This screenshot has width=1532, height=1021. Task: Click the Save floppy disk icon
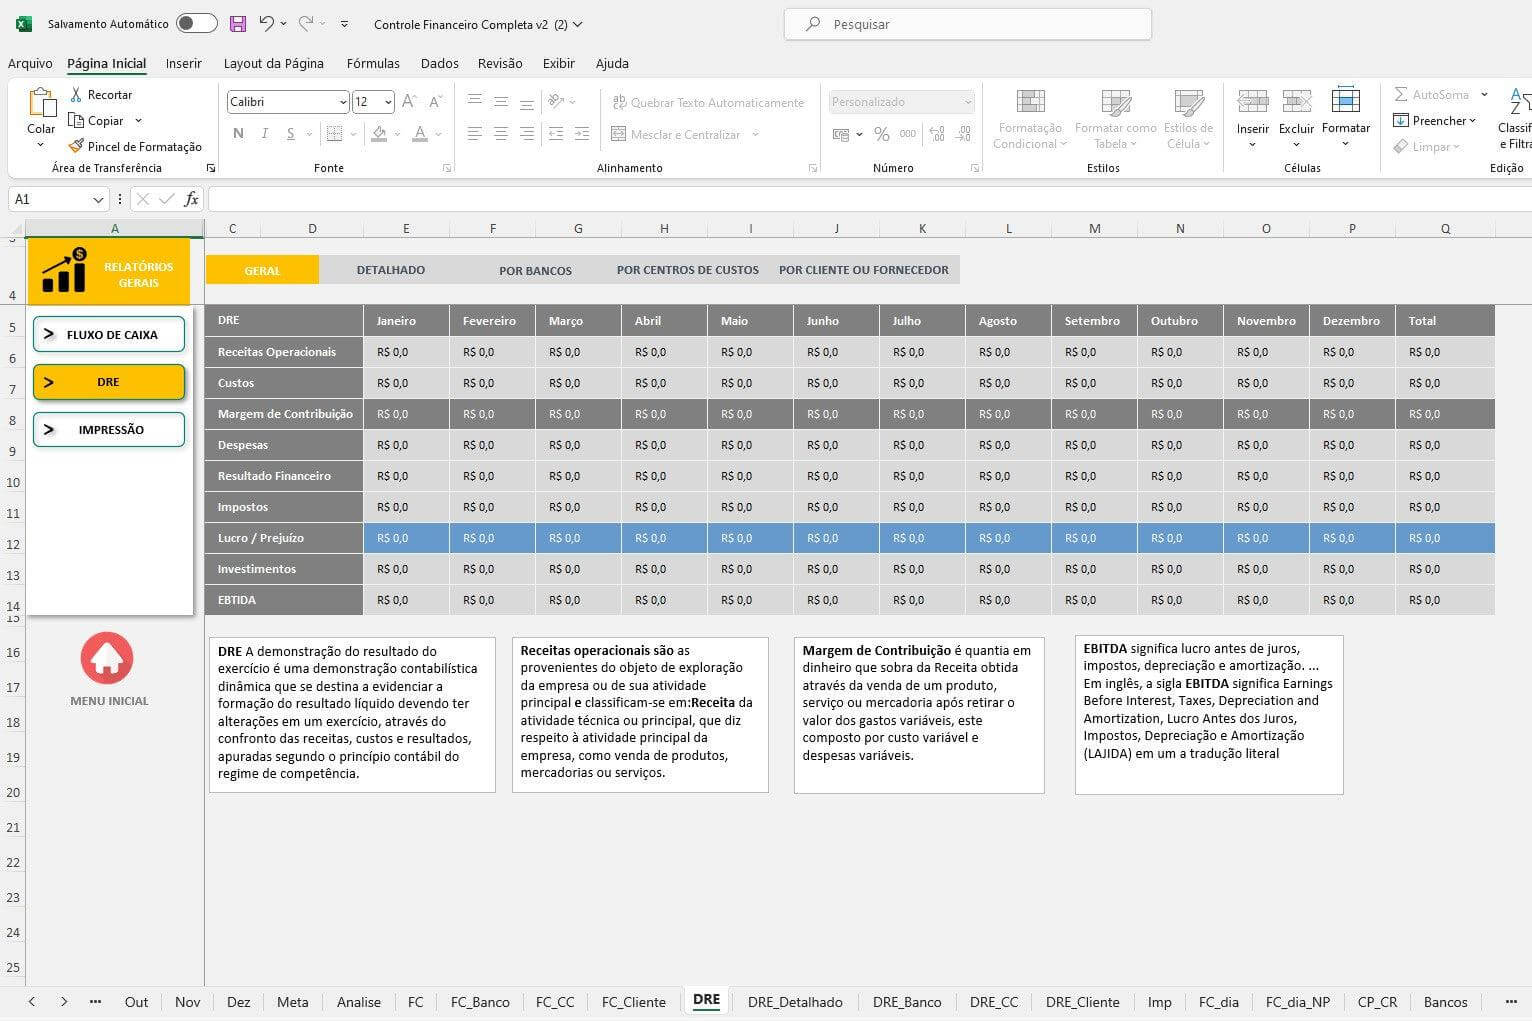click(x=238, y=24)
